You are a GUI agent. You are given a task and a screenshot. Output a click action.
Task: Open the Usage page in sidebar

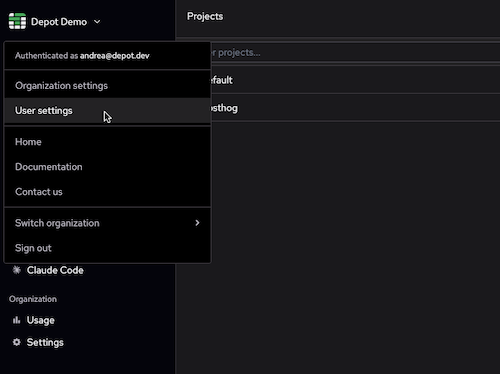pos(34,320)
